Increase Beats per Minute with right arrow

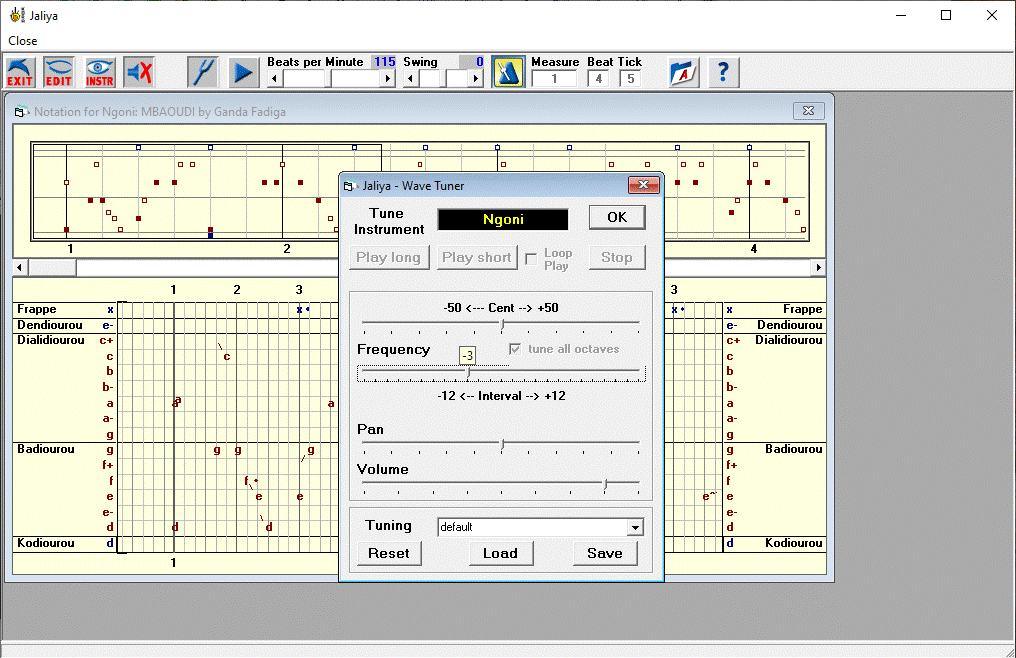click(x=389, y=78)
